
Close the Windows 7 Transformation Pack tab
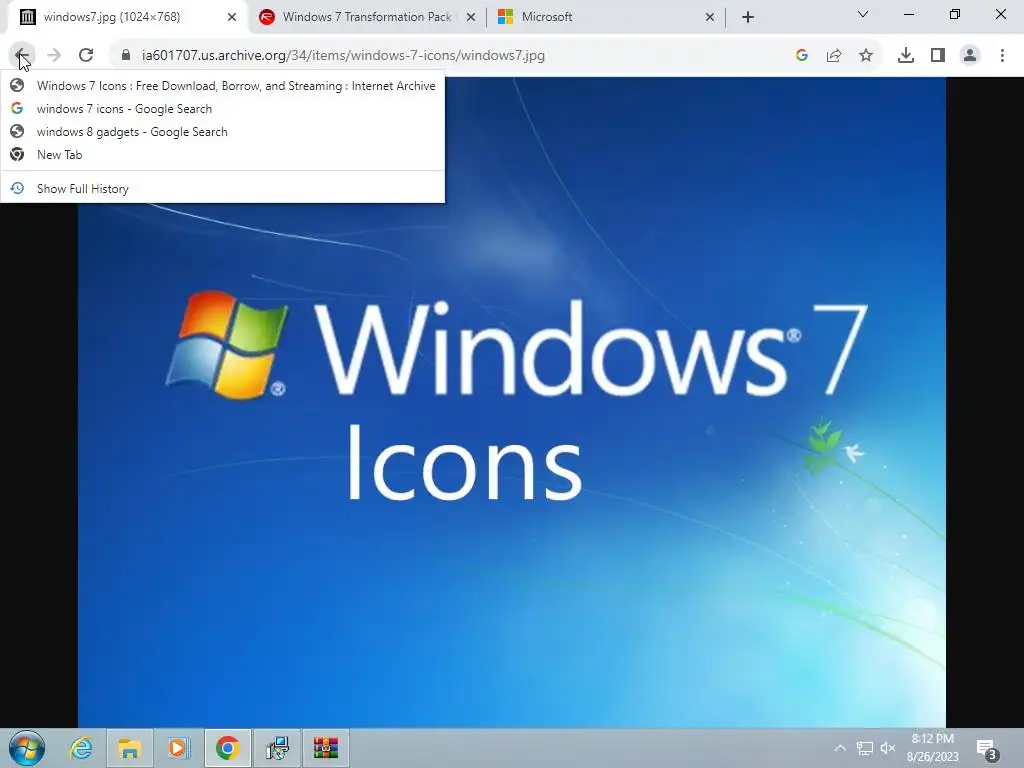point(471,17)
